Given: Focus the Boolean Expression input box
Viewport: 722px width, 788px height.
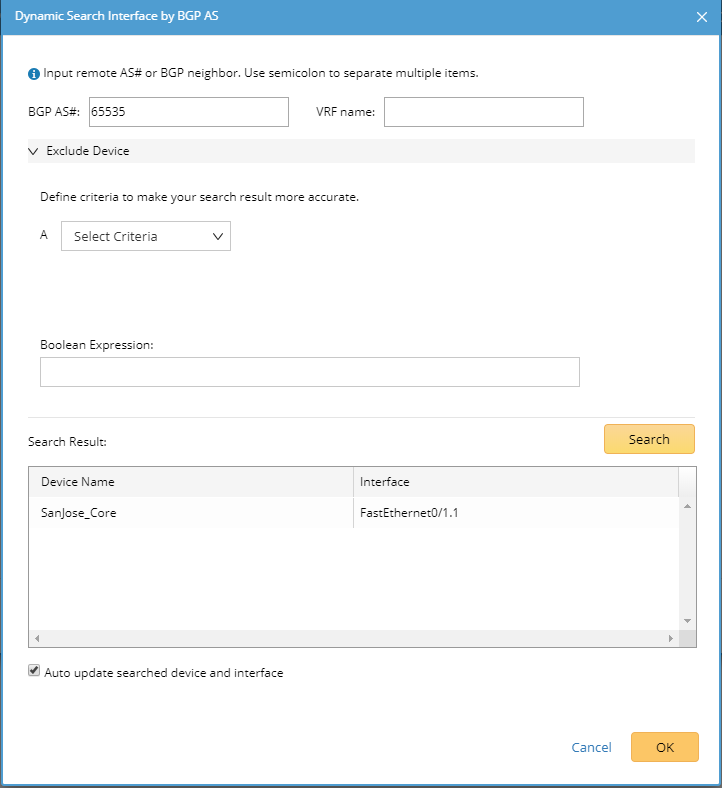Looking at the screenshot, I should pos(309,372).
